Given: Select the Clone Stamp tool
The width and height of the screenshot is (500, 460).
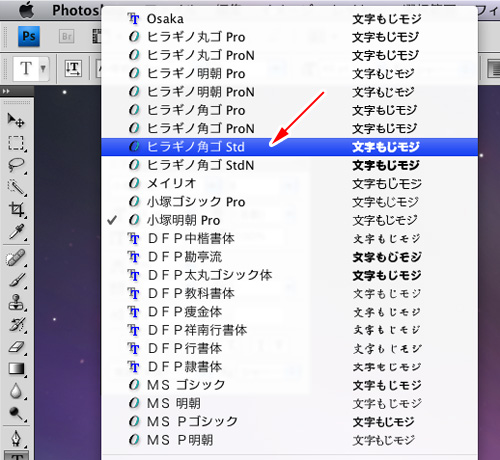Looking at the screenshot, I should click(16, 302).
